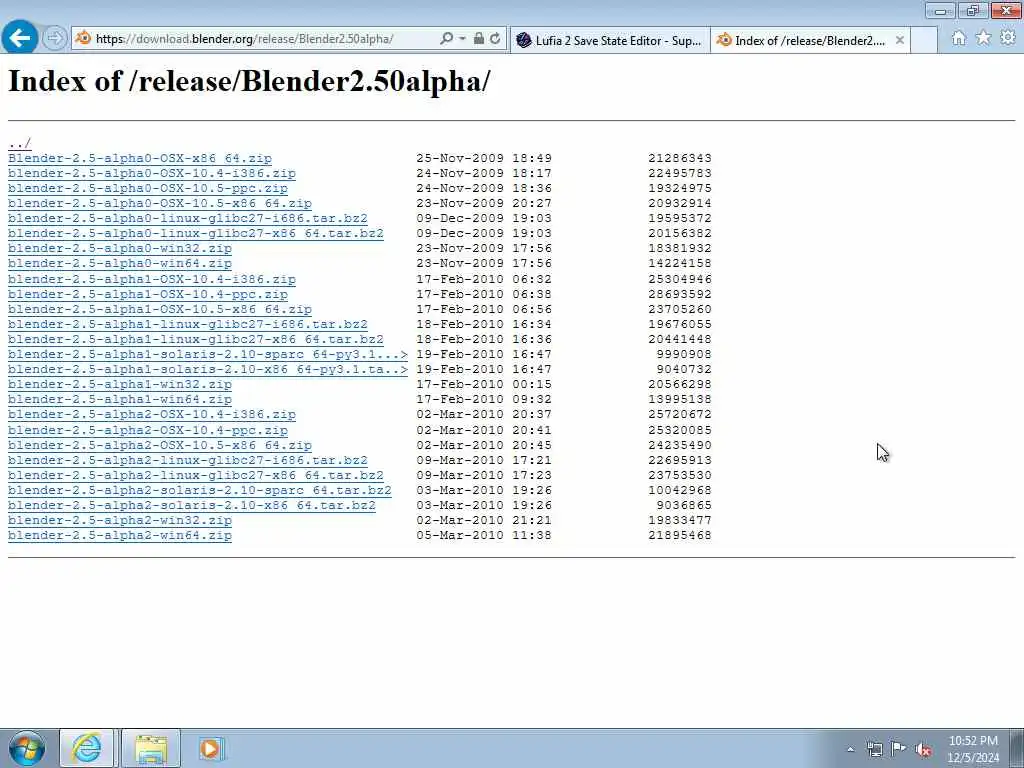Download blender-2.5-alpha0-OSX-10.5-x86_64.zip
The width and height of the screenshot is (1024, 768).
[160, 203]
